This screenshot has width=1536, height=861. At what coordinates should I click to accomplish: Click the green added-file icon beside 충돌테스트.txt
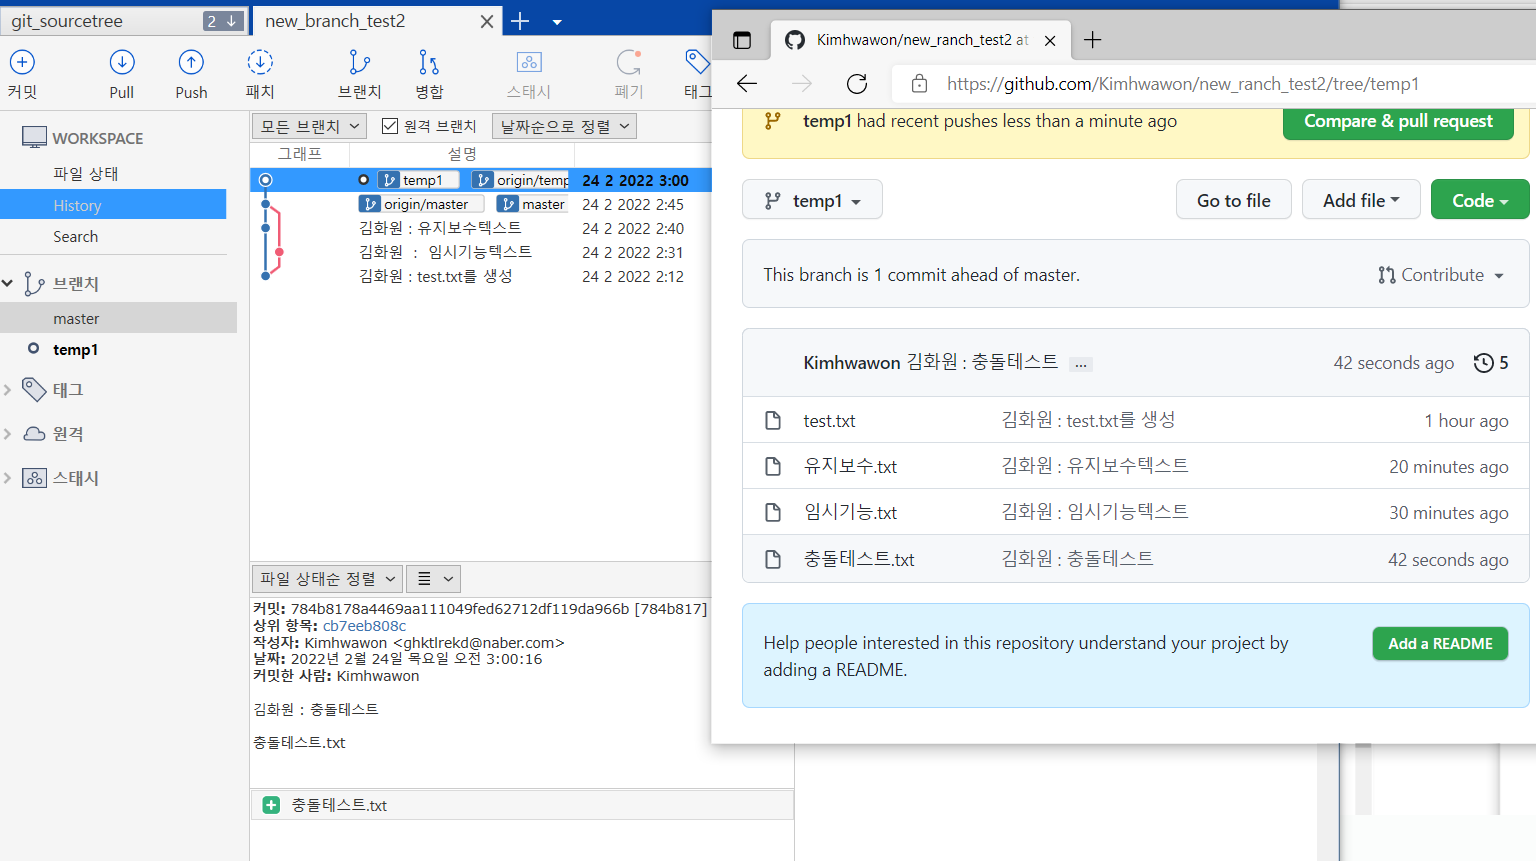271,805
